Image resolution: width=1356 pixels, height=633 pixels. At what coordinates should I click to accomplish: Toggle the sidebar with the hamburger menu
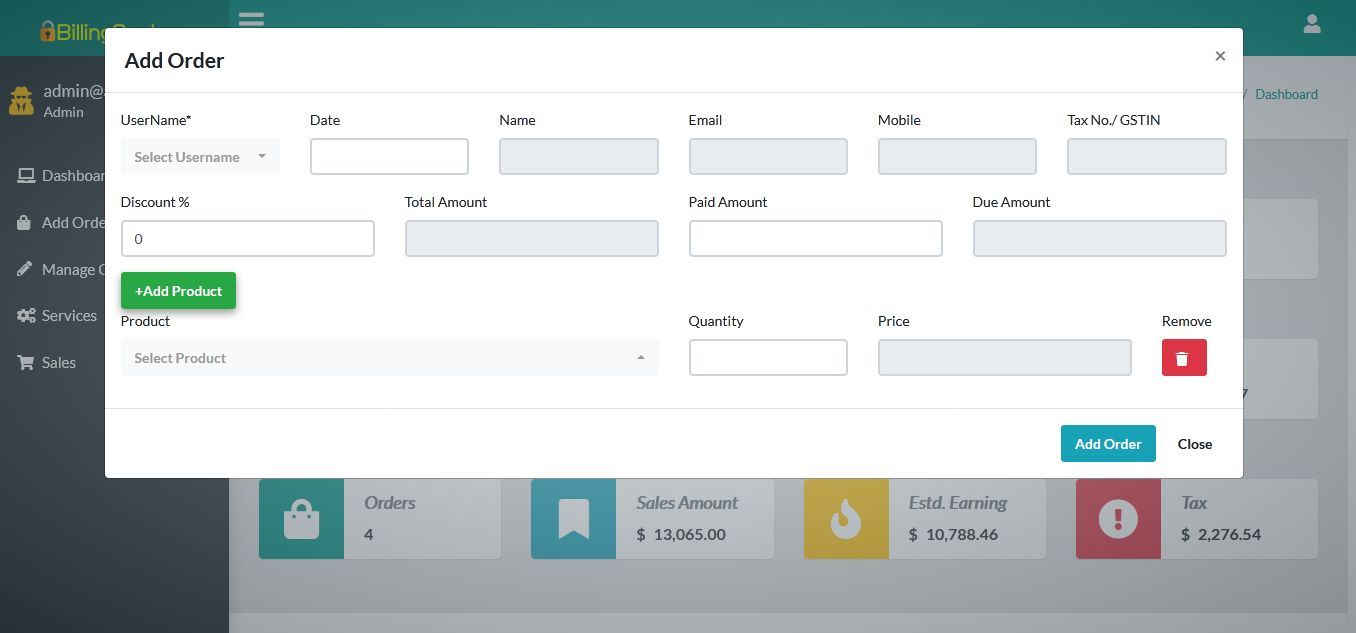point(250,19)
